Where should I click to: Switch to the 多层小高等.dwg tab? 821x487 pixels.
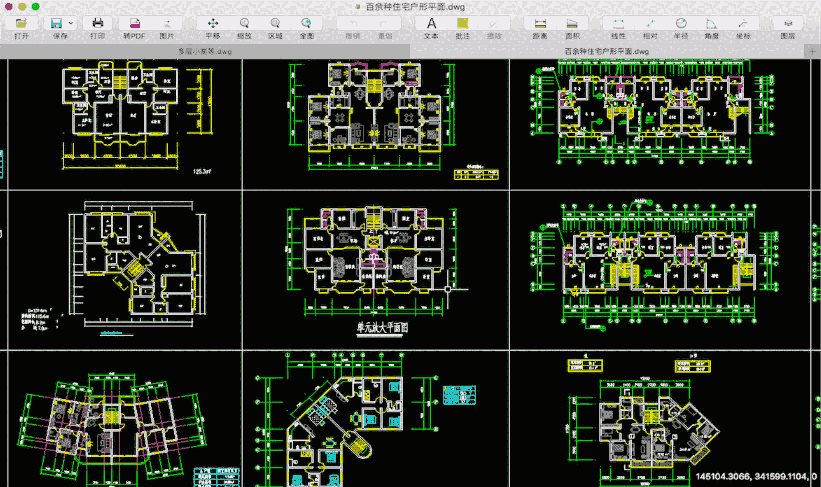(x=205, y=51)
